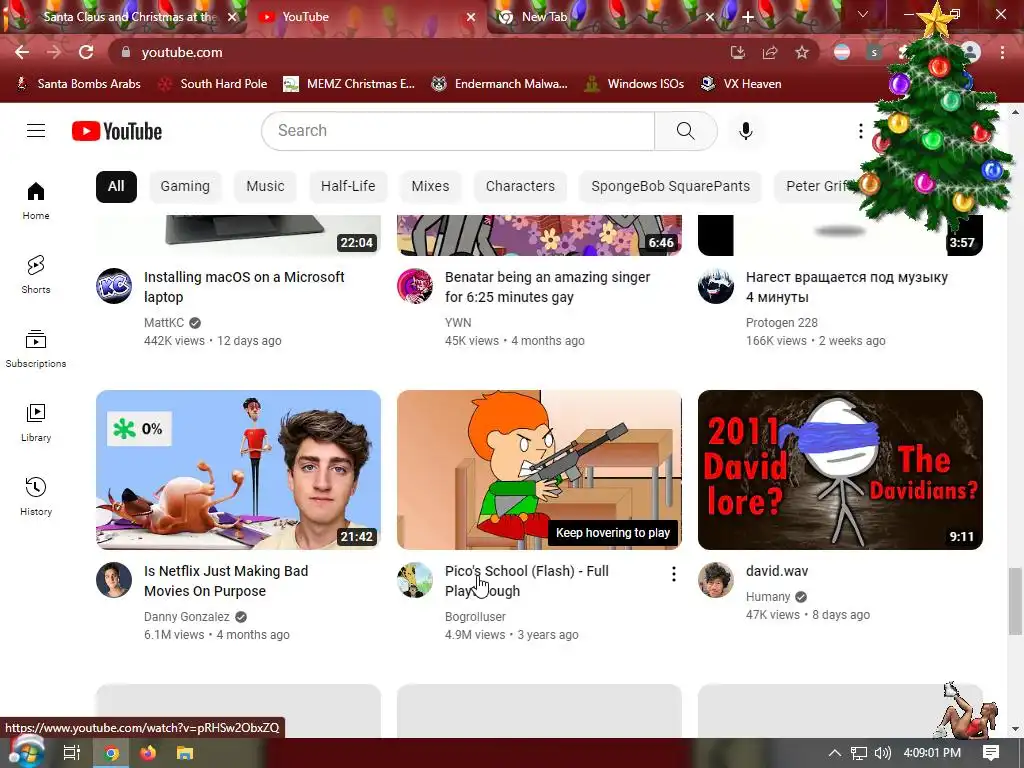Open VX Heaven bookmark
The width and height of the screenshot is (1024, 768).
point(741,84)
